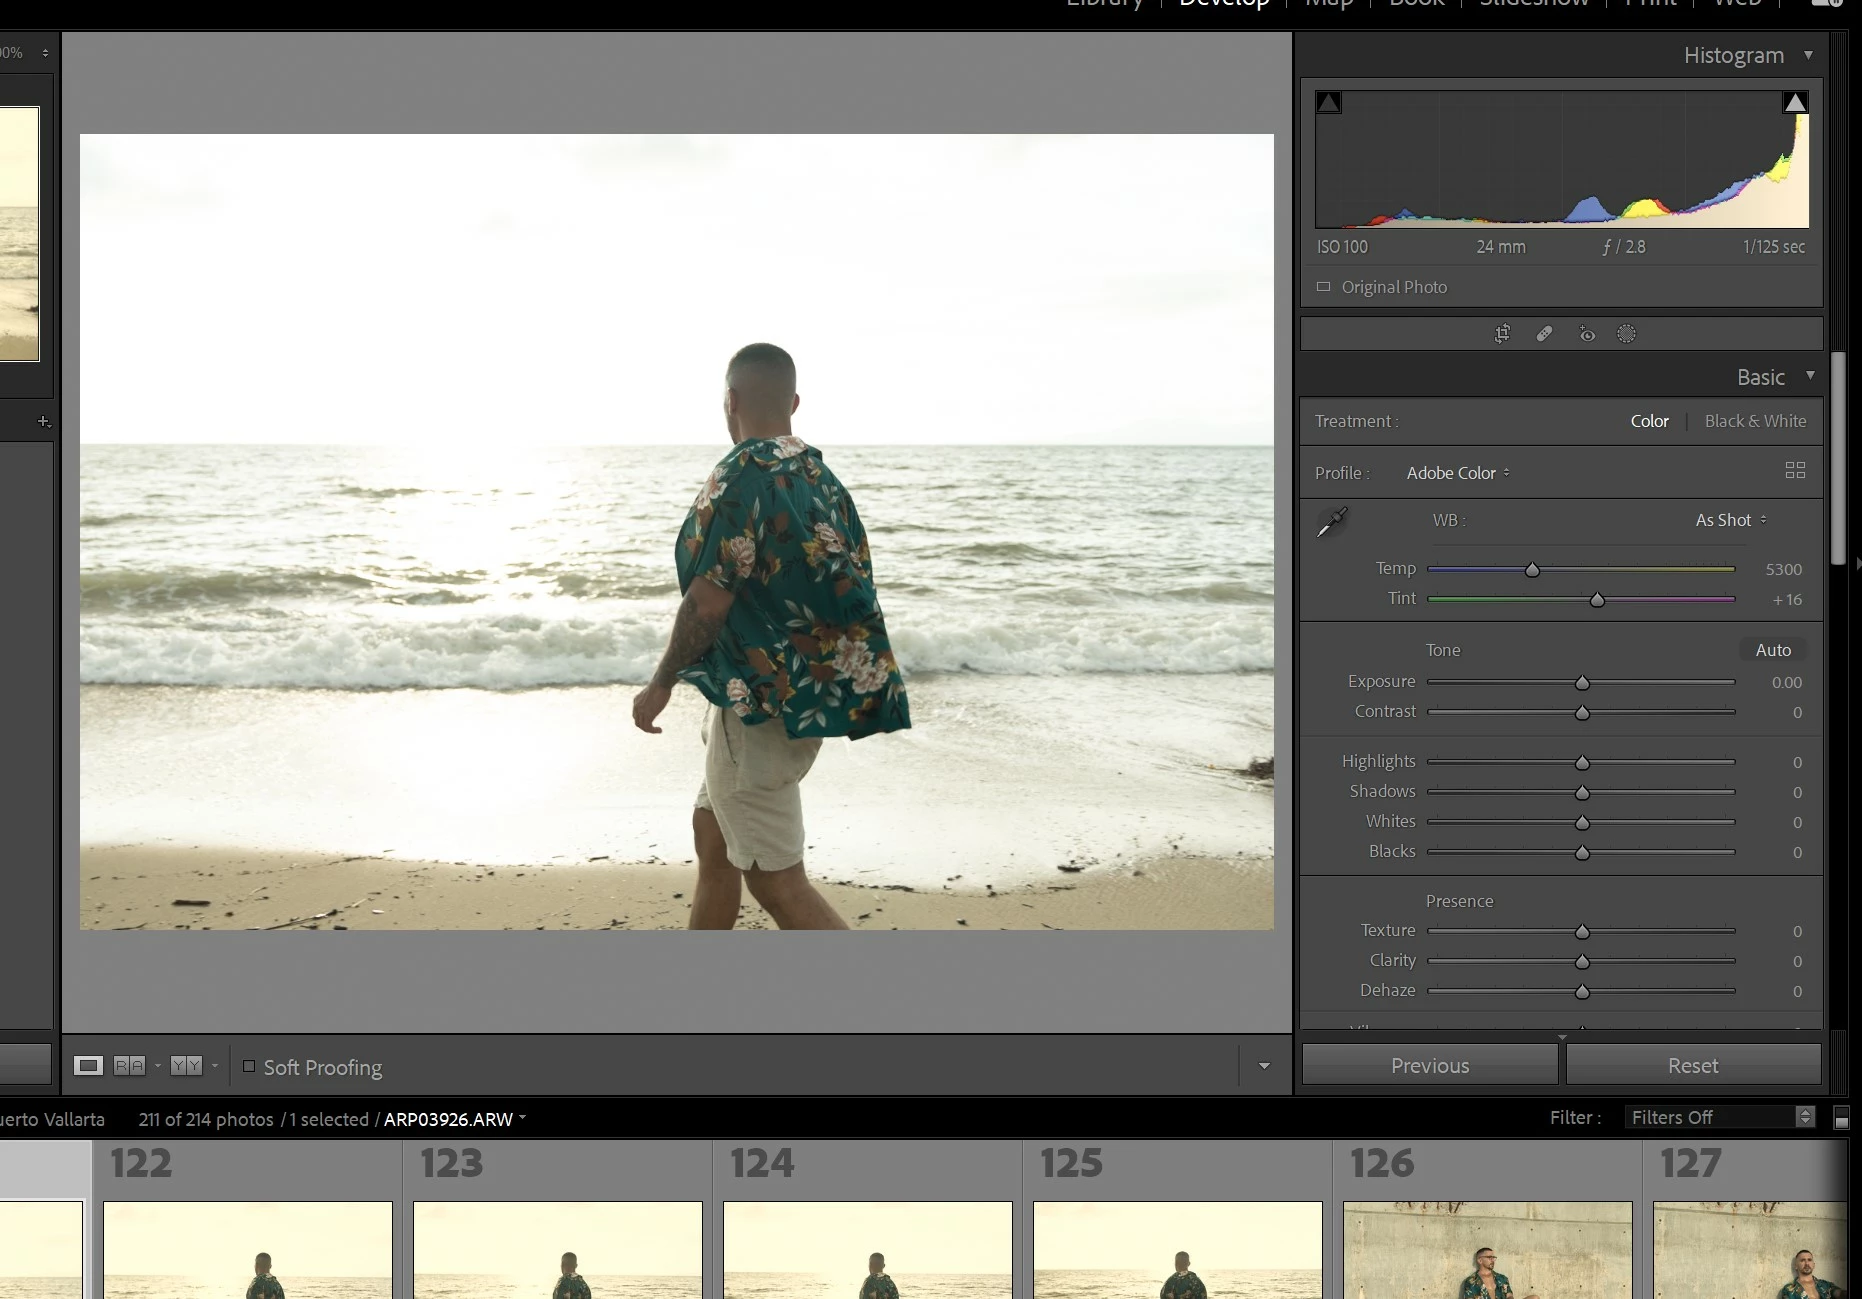Open the Navigator zoom percentage dropdown

[x=25, y=53]
